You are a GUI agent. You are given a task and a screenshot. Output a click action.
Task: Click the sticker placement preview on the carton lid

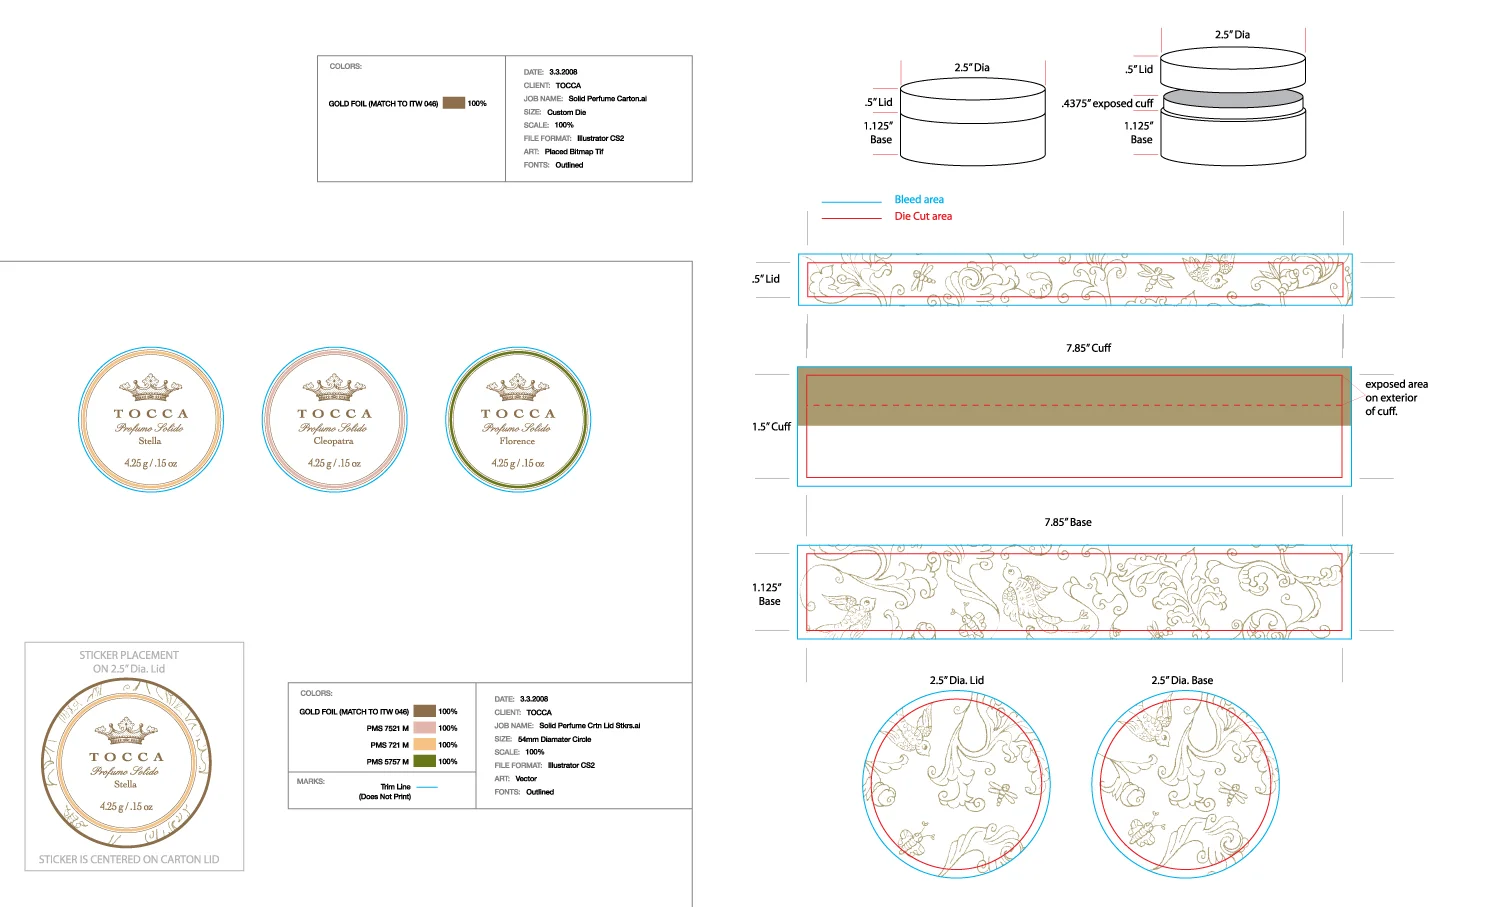click(x=126, y=763)
